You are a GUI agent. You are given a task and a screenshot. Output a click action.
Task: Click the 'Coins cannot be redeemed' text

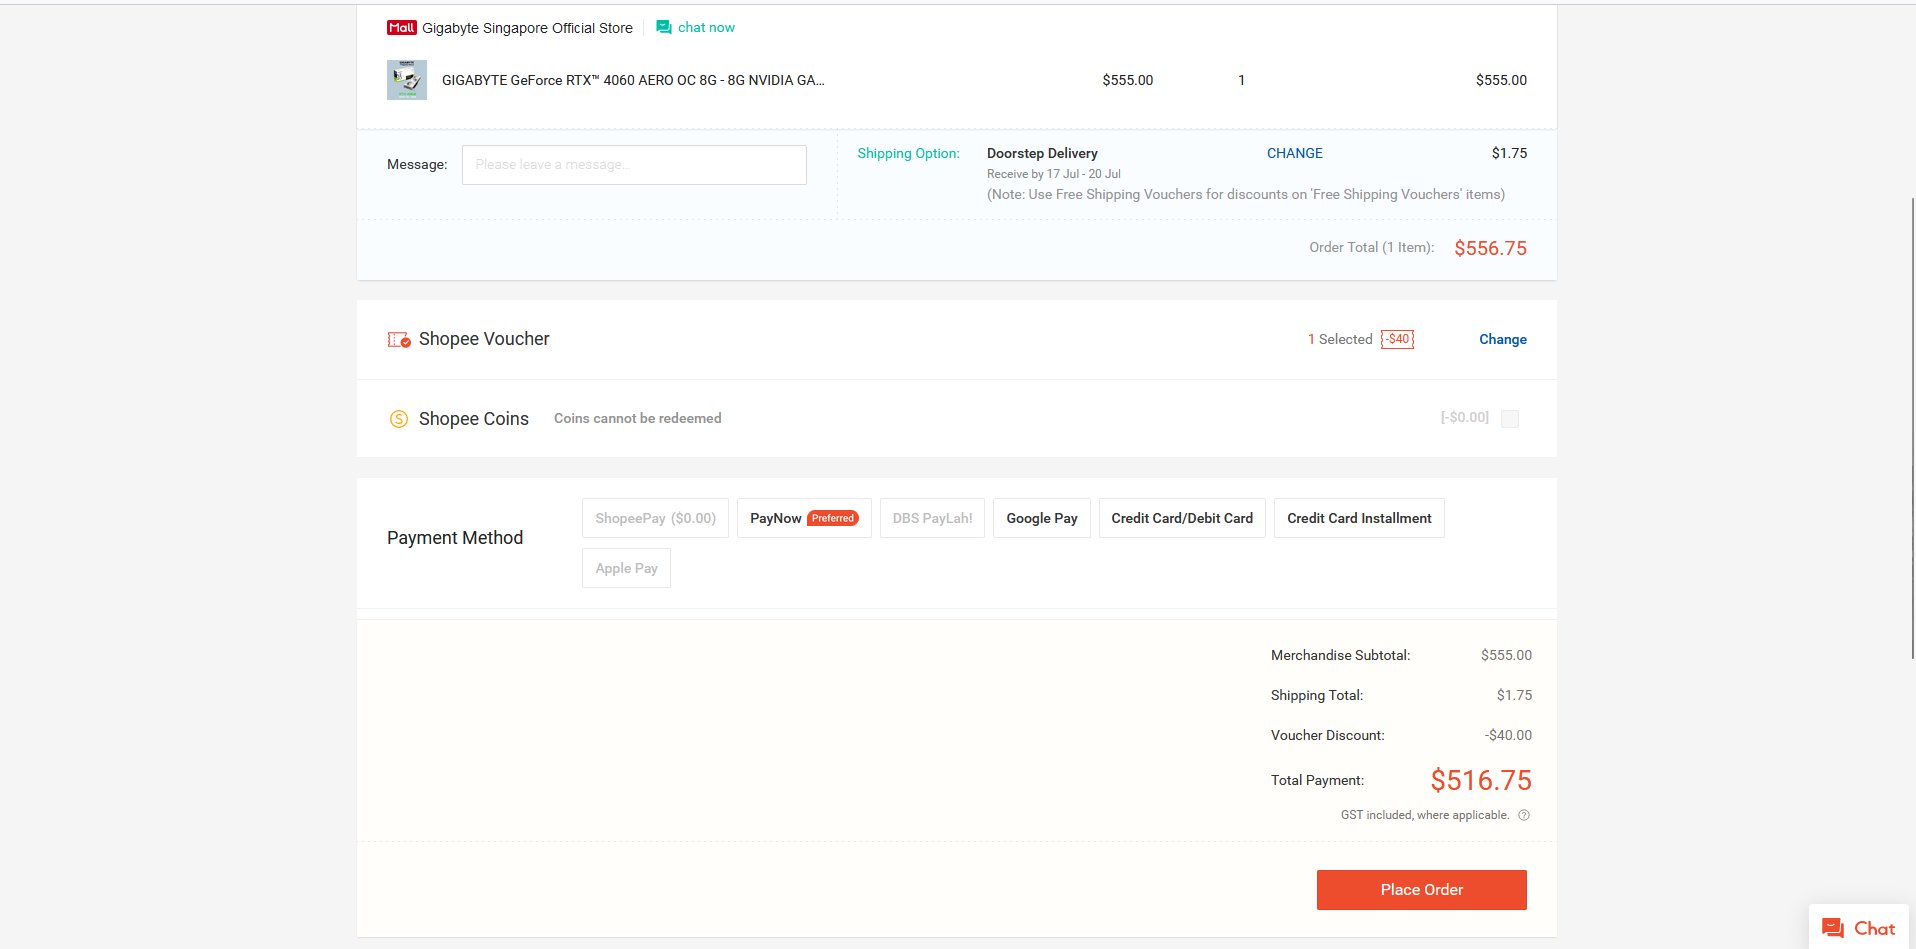point(637,418)
